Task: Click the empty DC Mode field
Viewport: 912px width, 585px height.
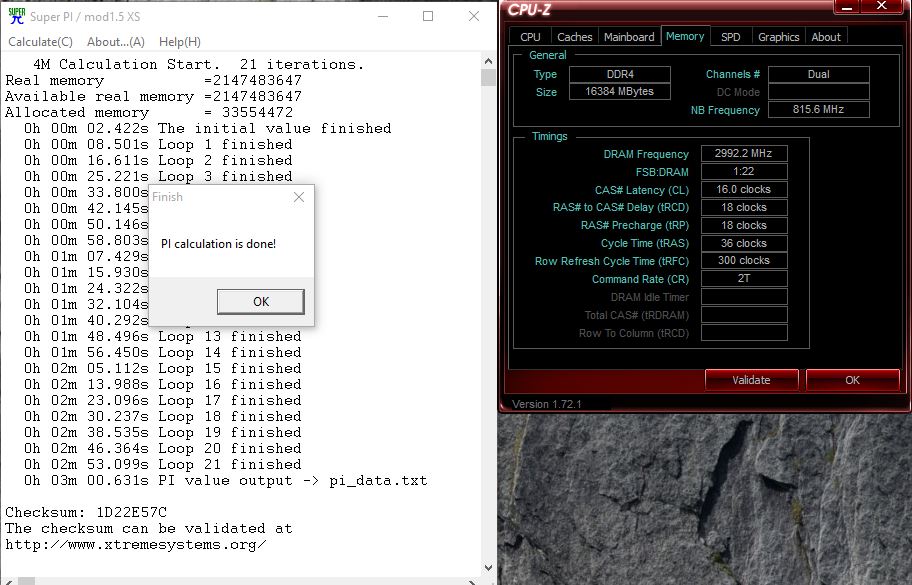Action: (818, 92)
